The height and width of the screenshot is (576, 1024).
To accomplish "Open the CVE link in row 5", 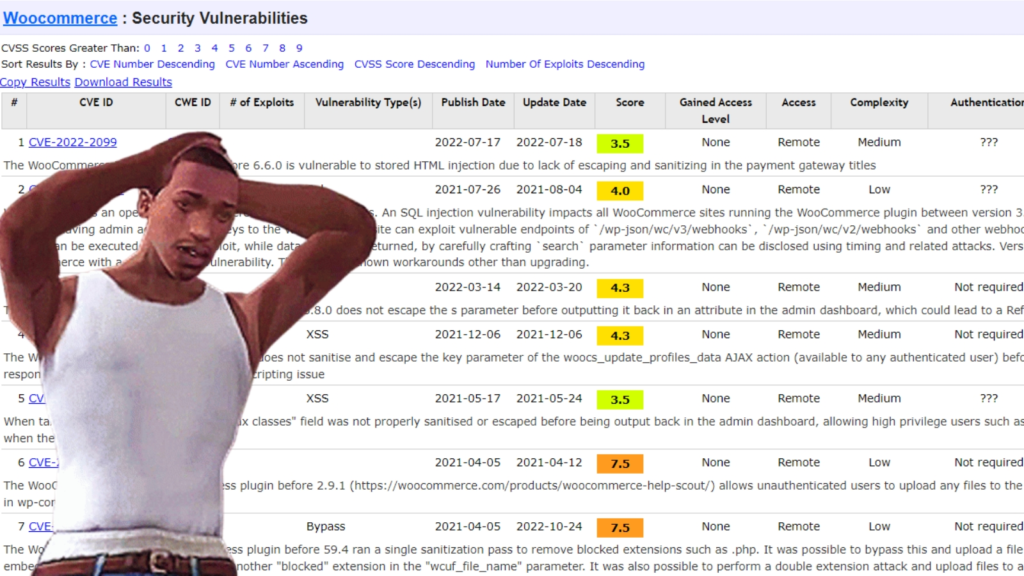I will tap(37, 398).
